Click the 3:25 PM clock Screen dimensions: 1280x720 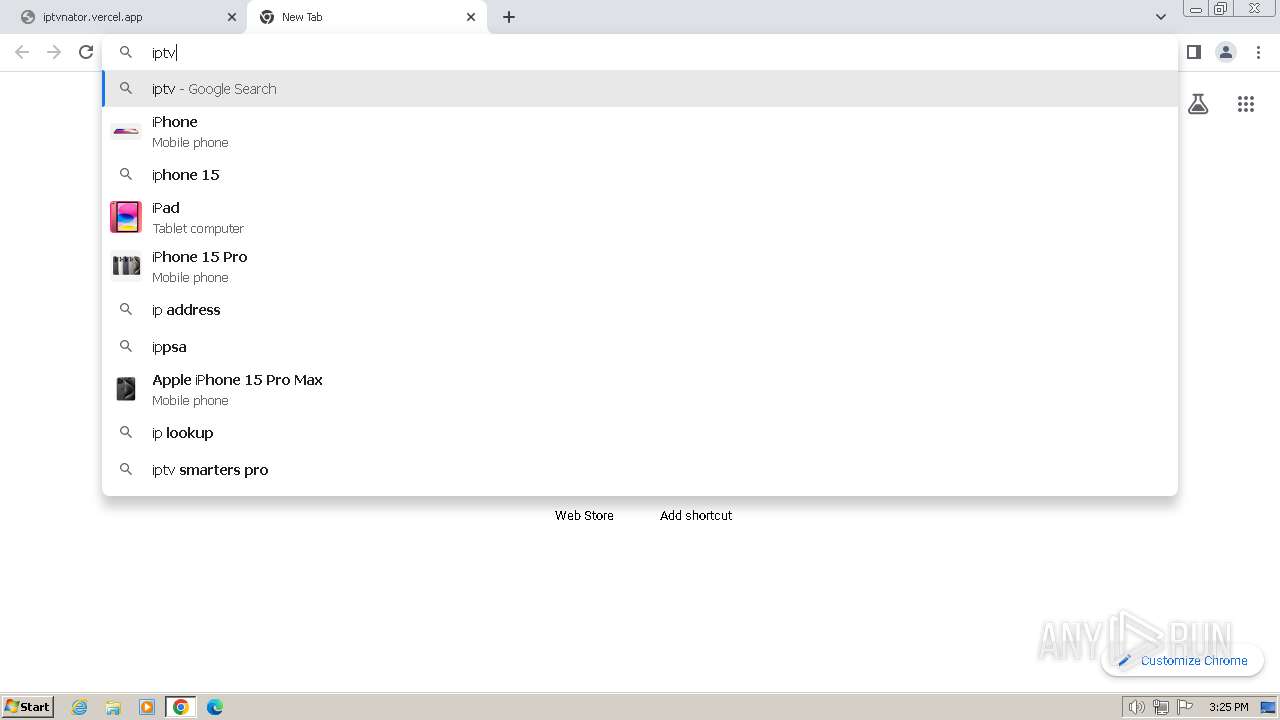coord(1228,707)
